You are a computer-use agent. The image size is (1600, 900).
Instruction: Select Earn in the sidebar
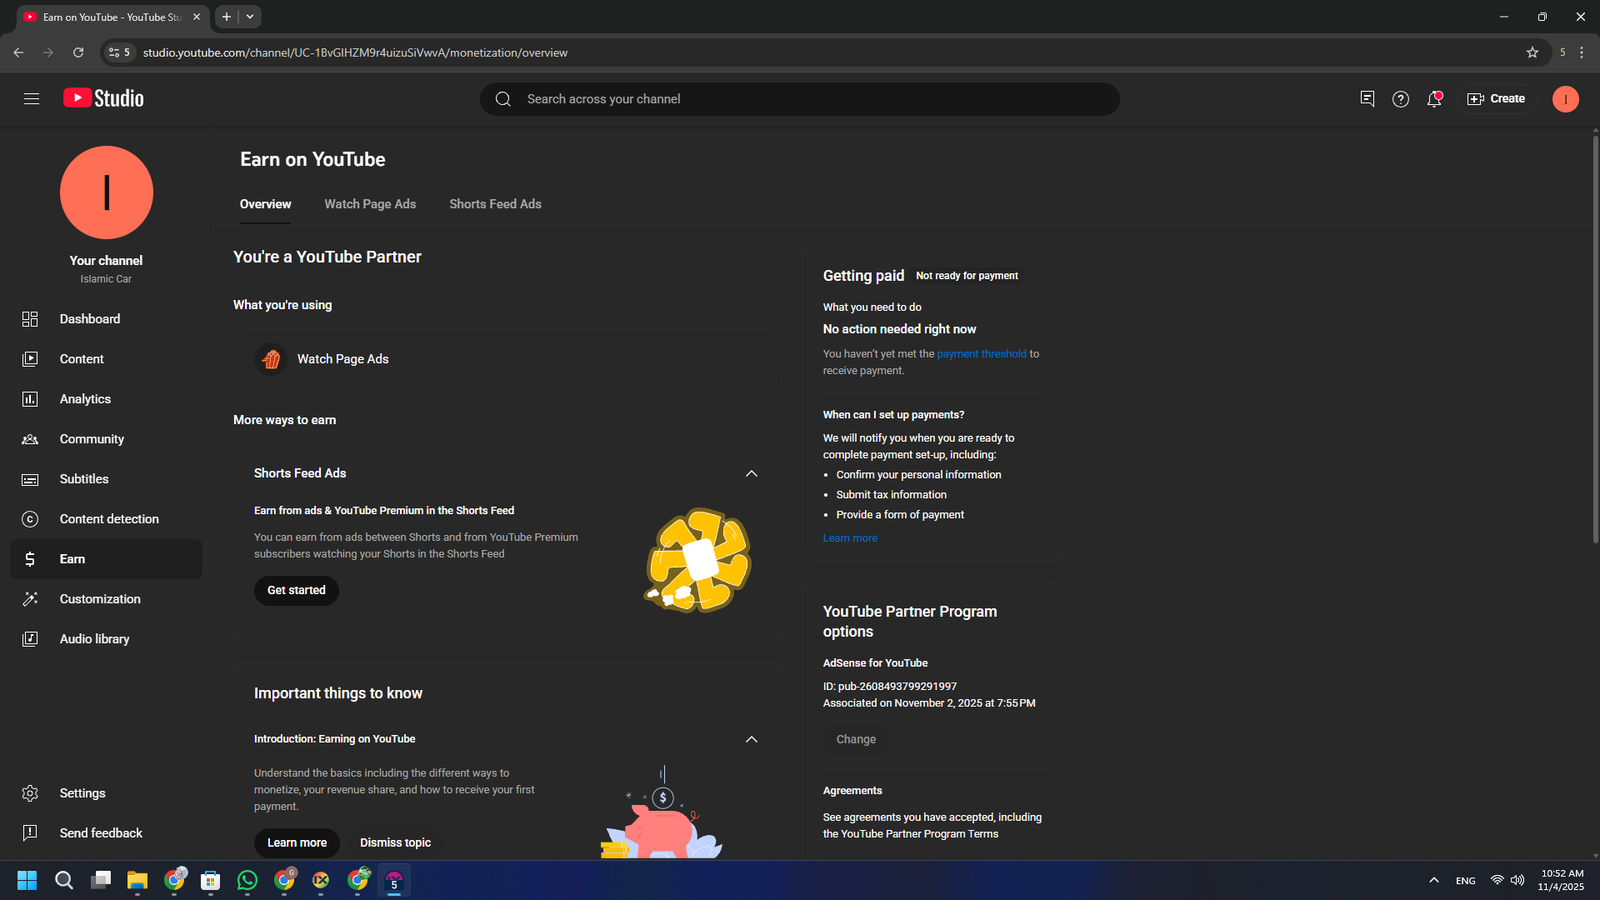[x=106, y=559]
